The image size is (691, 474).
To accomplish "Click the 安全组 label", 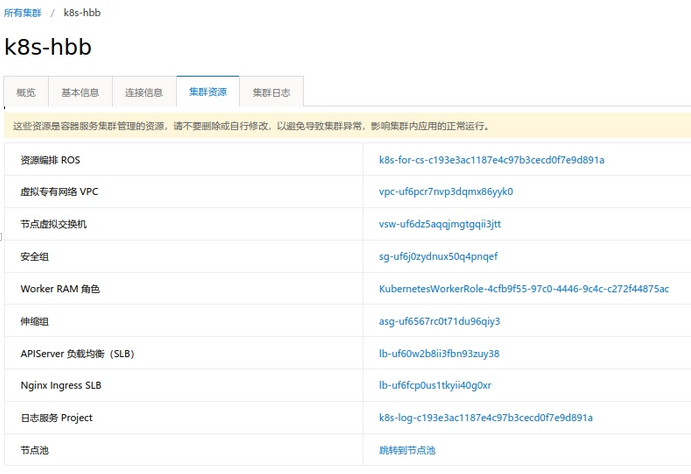I will tap(34, 256).
